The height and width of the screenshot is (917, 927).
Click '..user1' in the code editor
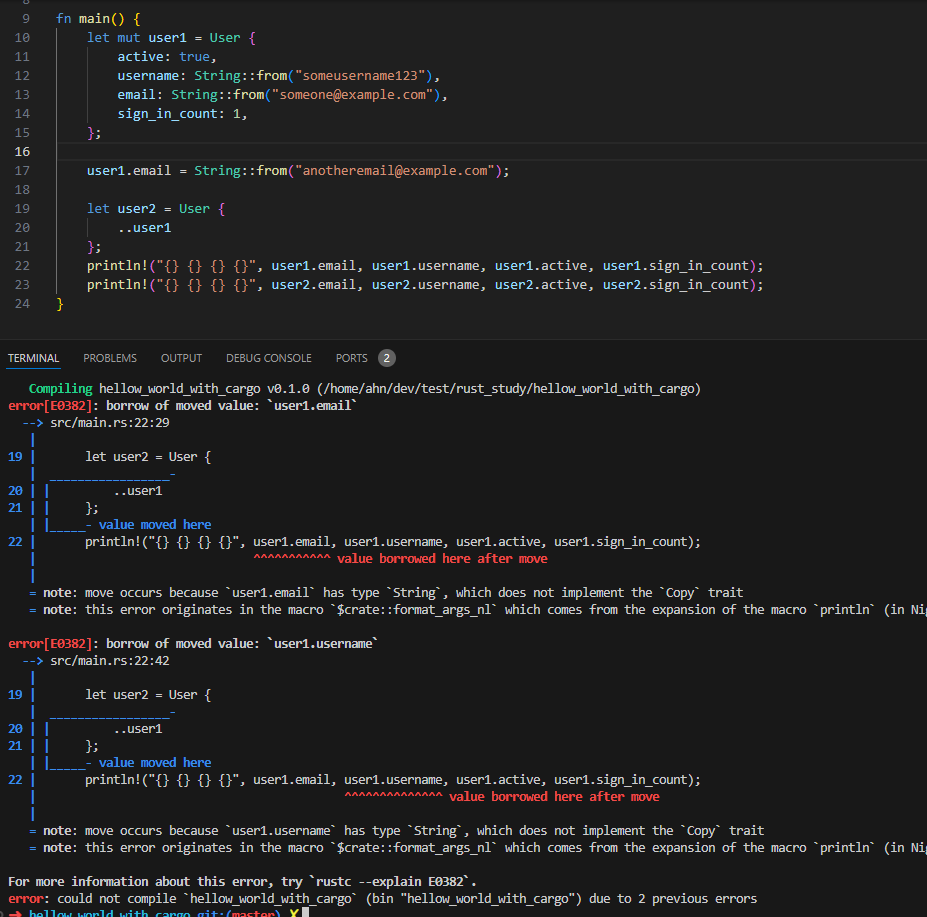pos(144,228)
